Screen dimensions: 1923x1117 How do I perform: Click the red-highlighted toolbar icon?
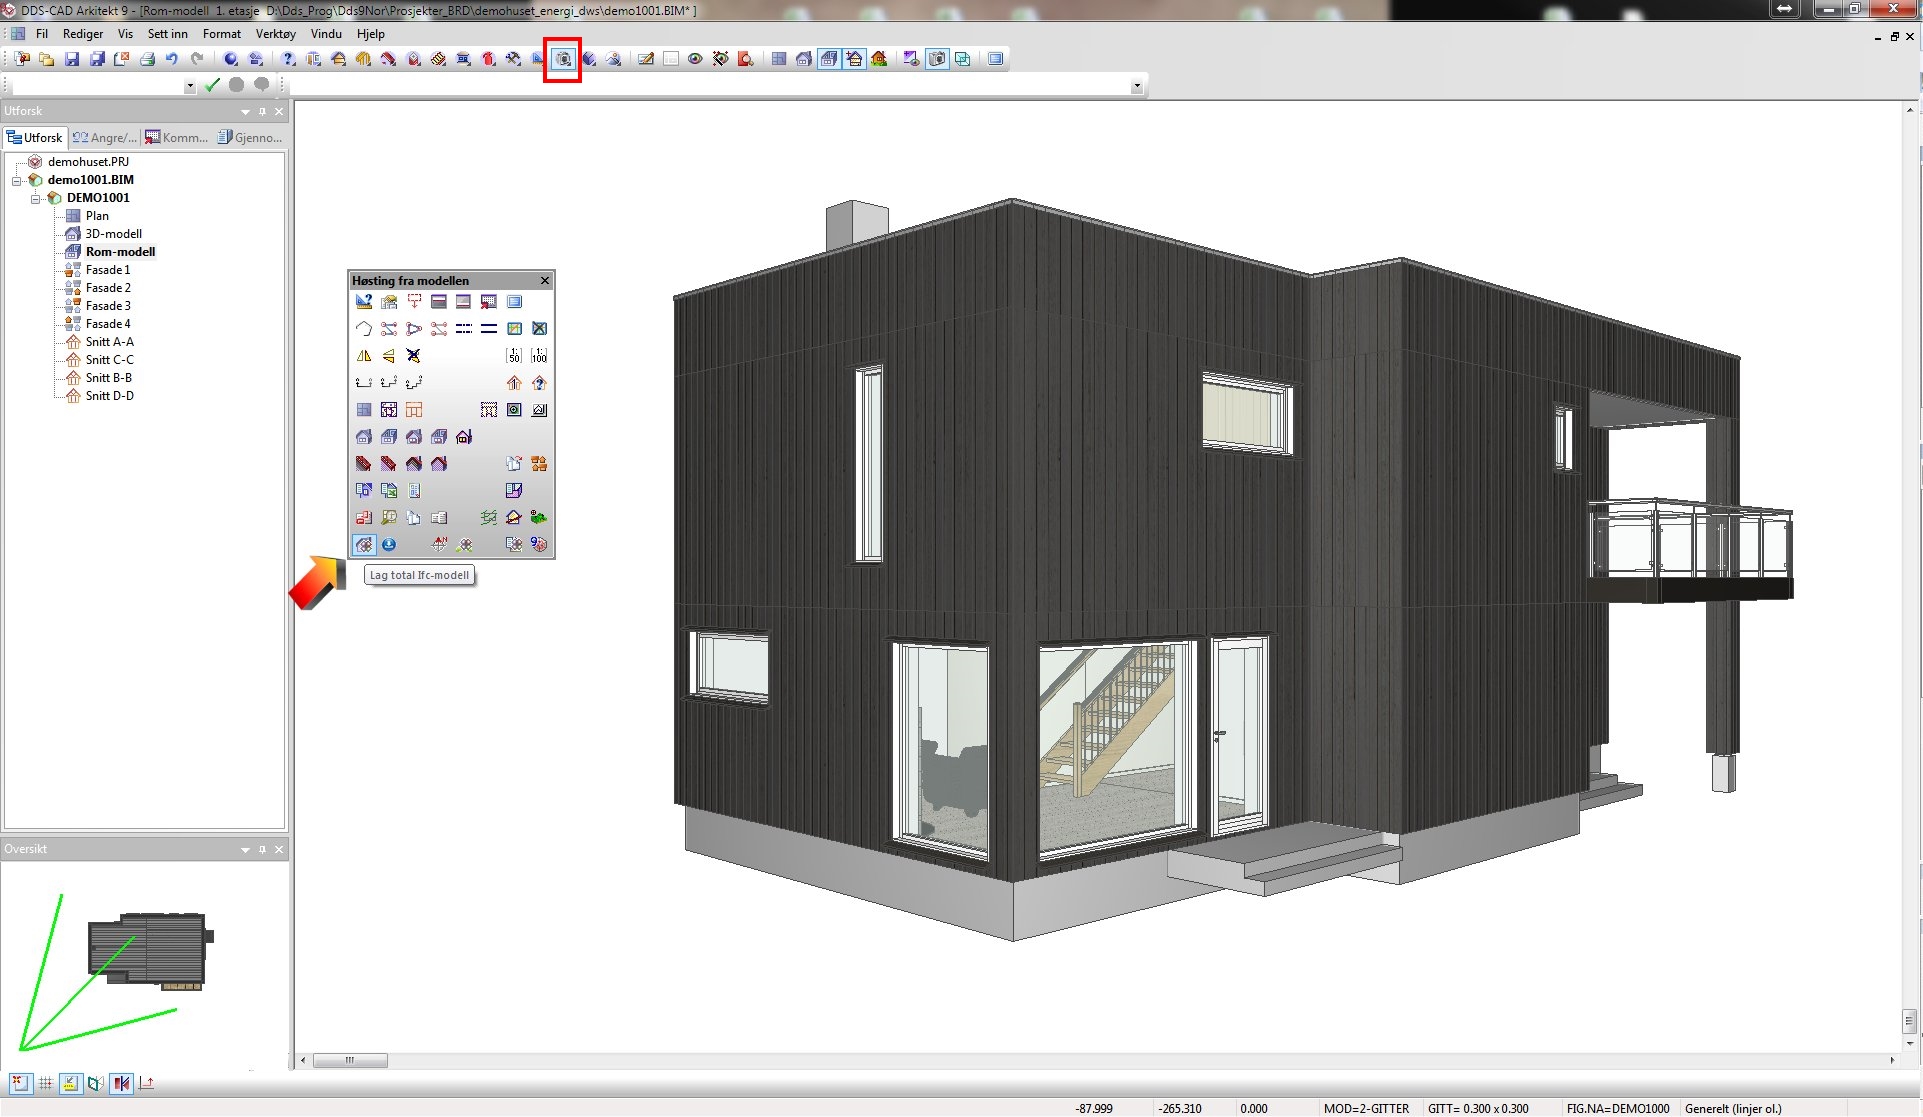[x=563, y=59]
